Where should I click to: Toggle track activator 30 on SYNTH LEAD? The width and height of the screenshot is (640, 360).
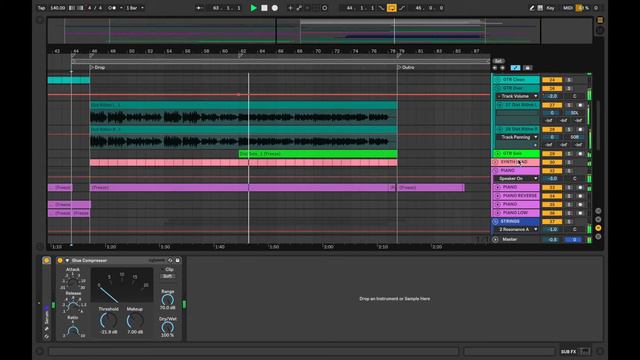552,162
